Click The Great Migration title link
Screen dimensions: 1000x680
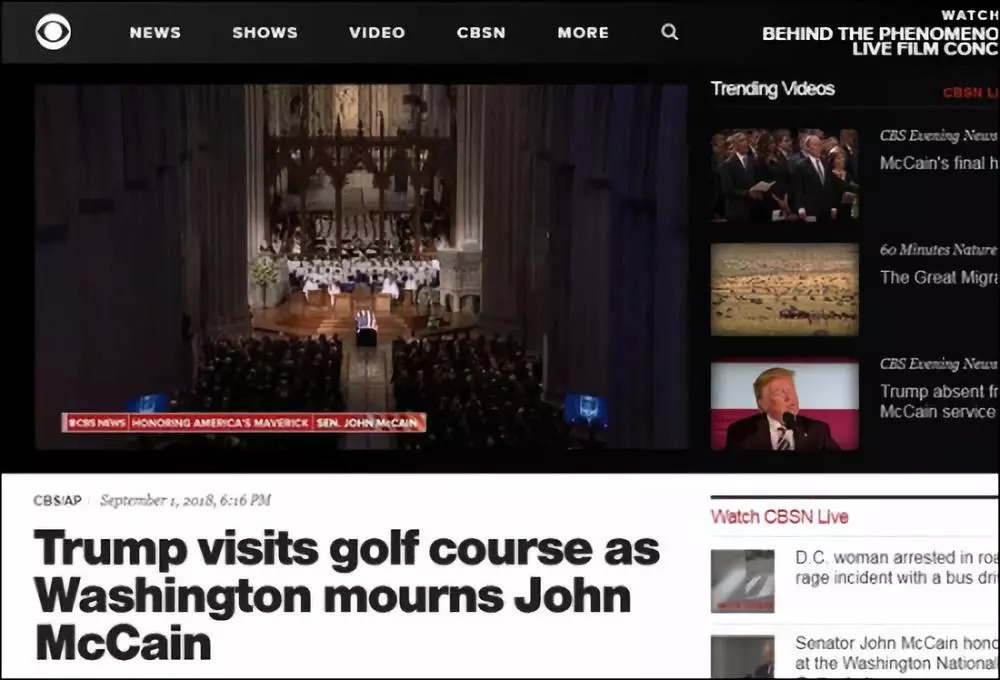(939, 277)
